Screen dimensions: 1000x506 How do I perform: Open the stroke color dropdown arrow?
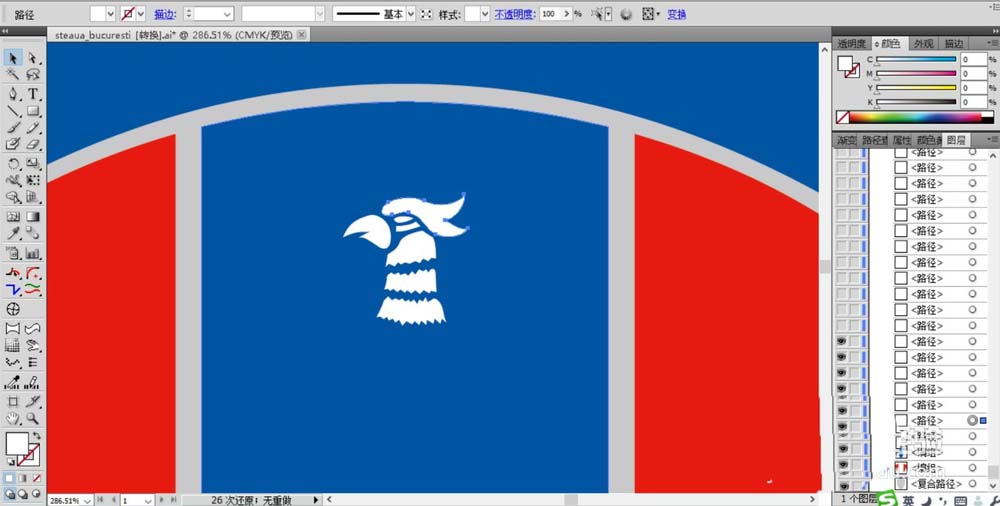140,14
